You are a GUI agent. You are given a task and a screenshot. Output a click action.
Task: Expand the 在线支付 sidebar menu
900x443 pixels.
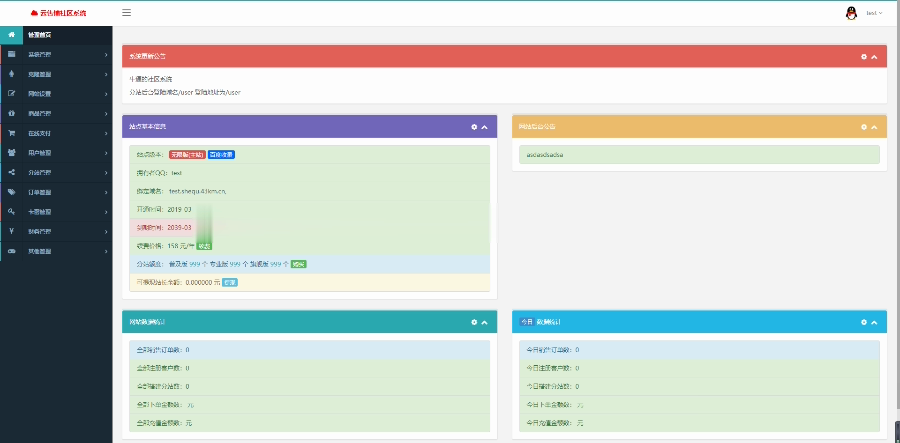pos(56,133)
